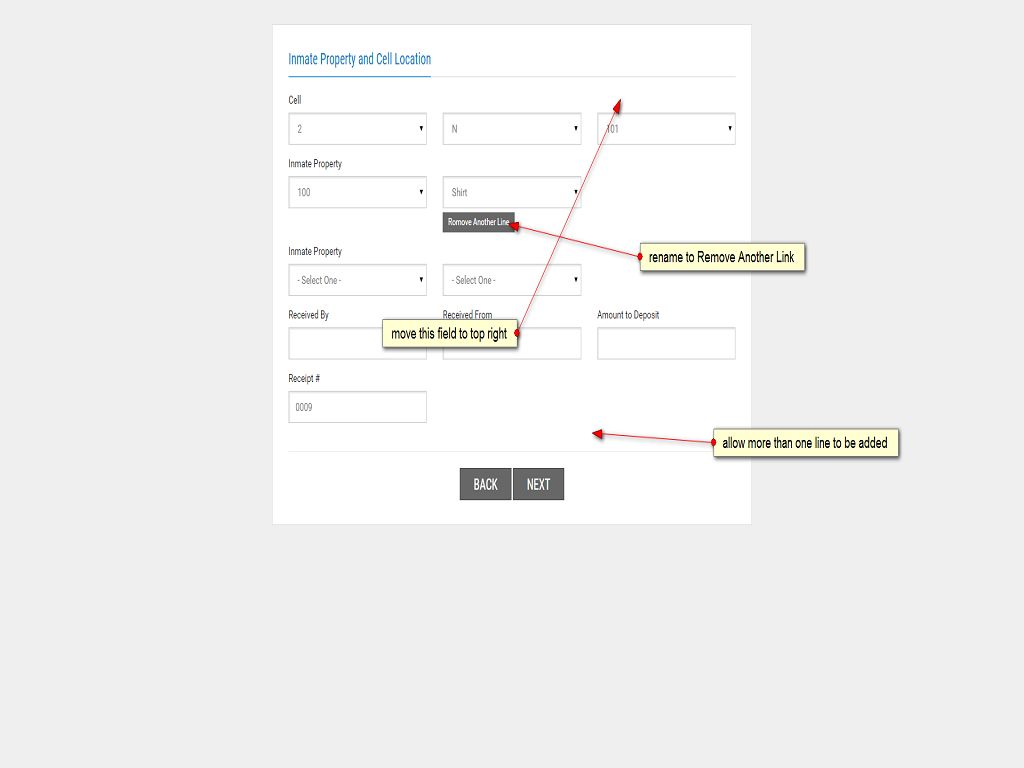Click the Receipt # field containing 0009
The height and width of the screenshot is (768, 1024).
point(357,407)
